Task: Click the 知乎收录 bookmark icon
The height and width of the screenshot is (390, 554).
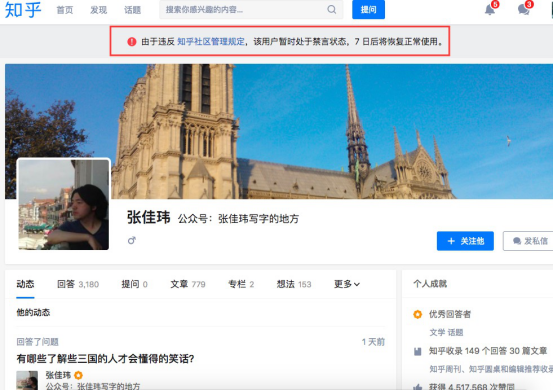Action: [418, 351]
